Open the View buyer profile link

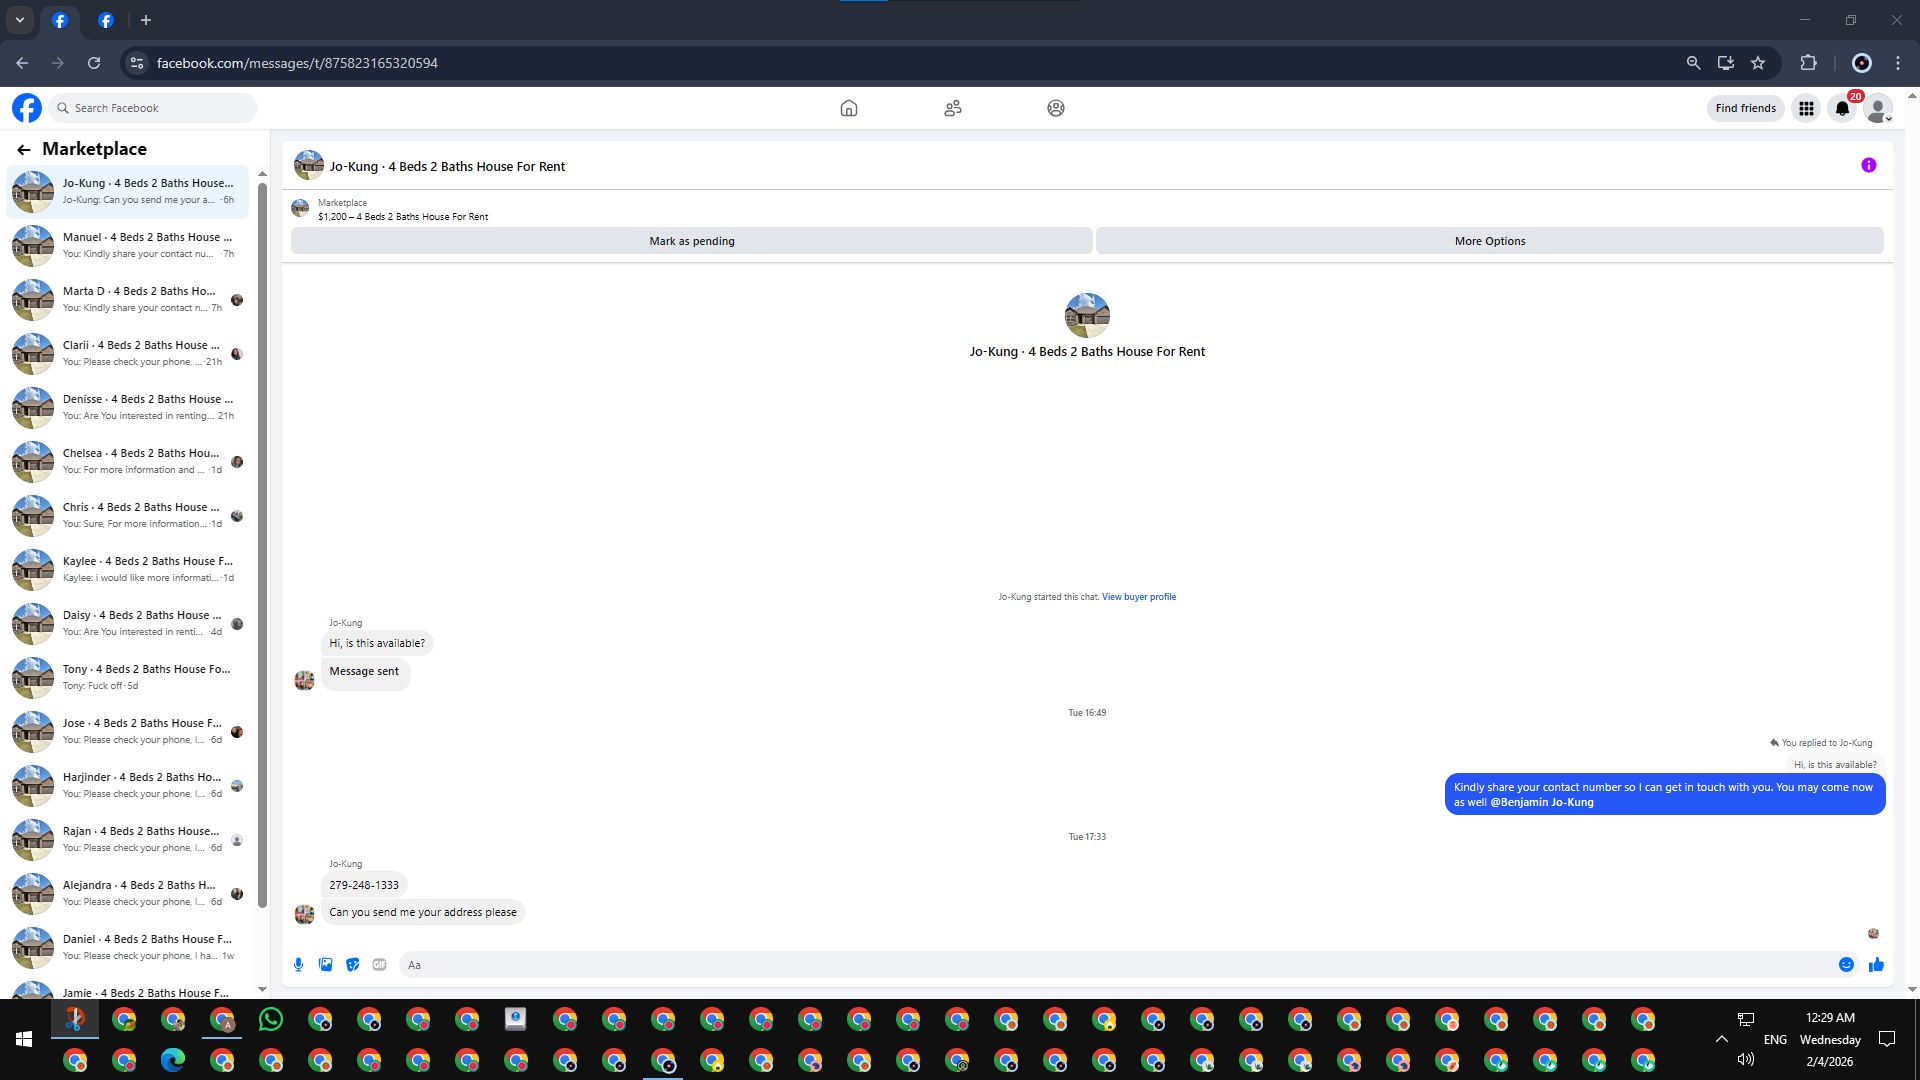1138,597
